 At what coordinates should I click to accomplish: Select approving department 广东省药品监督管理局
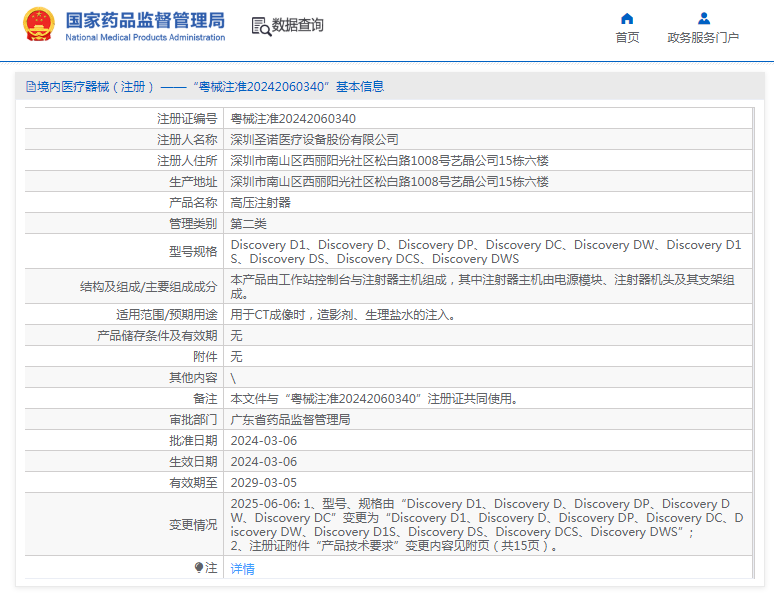pyautogui.click(x=290, y=420)
